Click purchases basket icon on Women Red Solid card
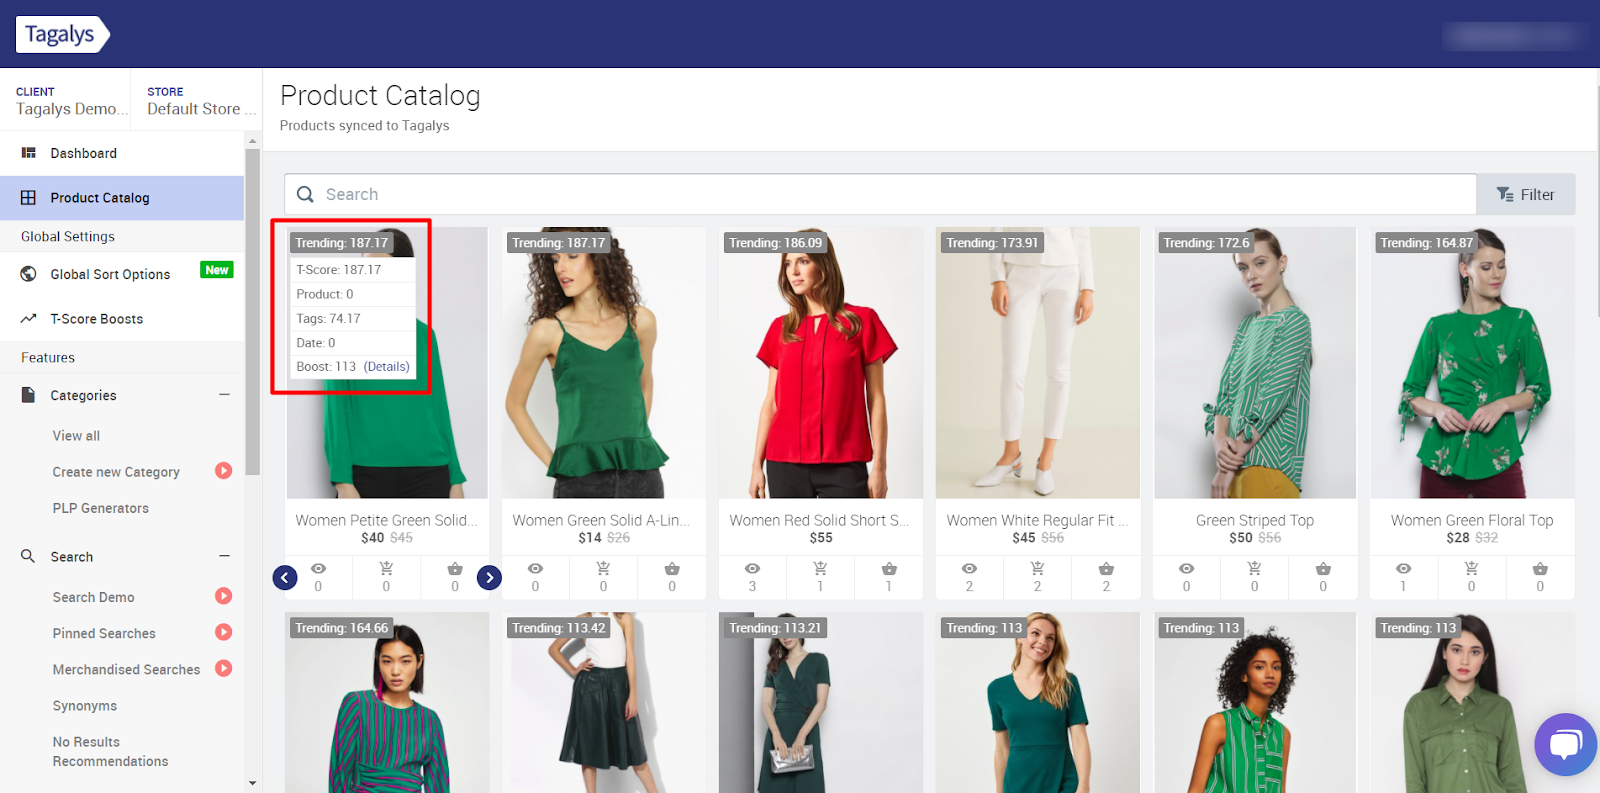 point(889,568)
